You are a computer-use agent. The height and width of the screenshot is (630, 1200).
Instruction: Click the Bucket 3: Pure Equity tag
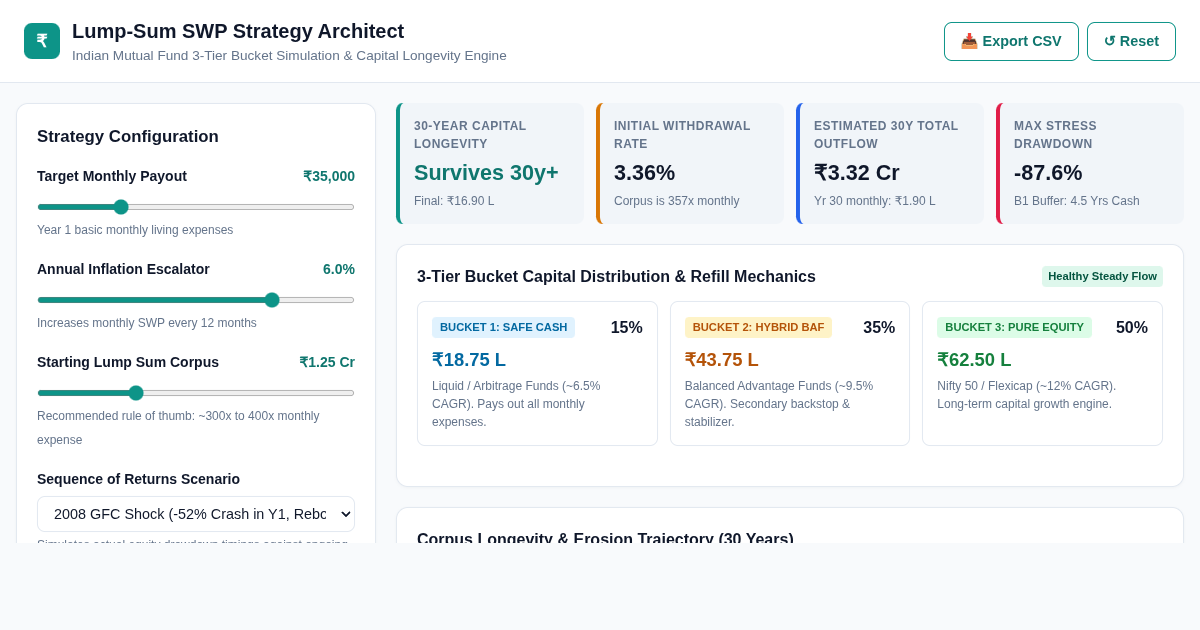pyautogui.click(x=1014, y=327)
